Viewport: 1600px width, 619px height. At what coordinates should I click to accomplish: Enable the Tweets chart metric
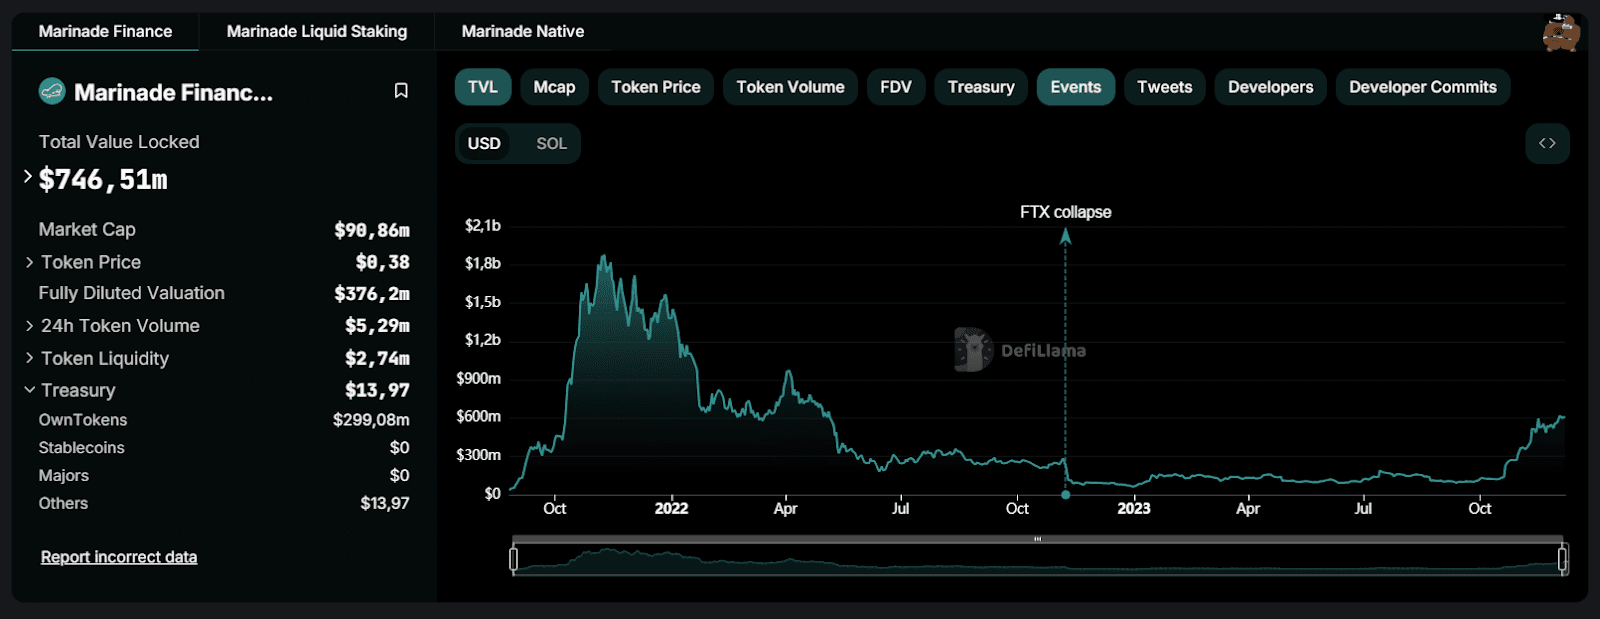coord(1165,87)
